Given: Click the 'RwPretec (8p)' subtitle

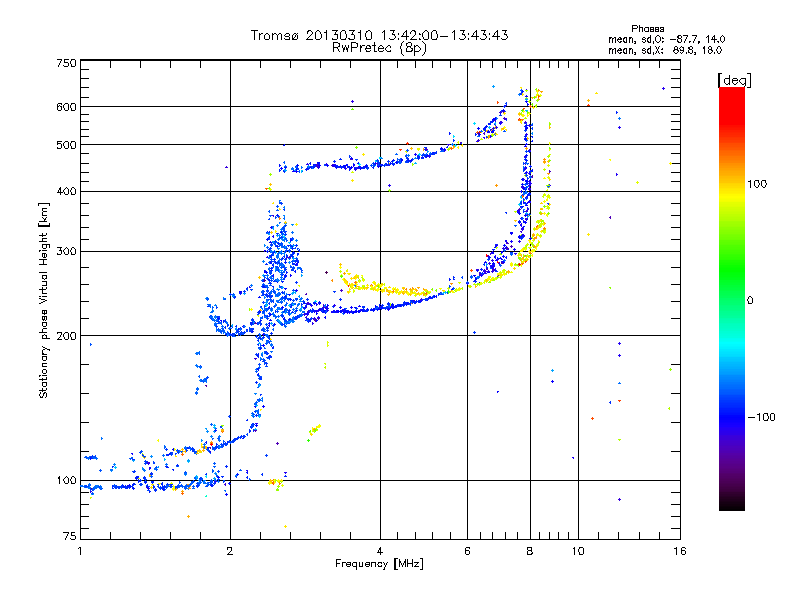Looking at the screenshot, I should tap(379, 48).
